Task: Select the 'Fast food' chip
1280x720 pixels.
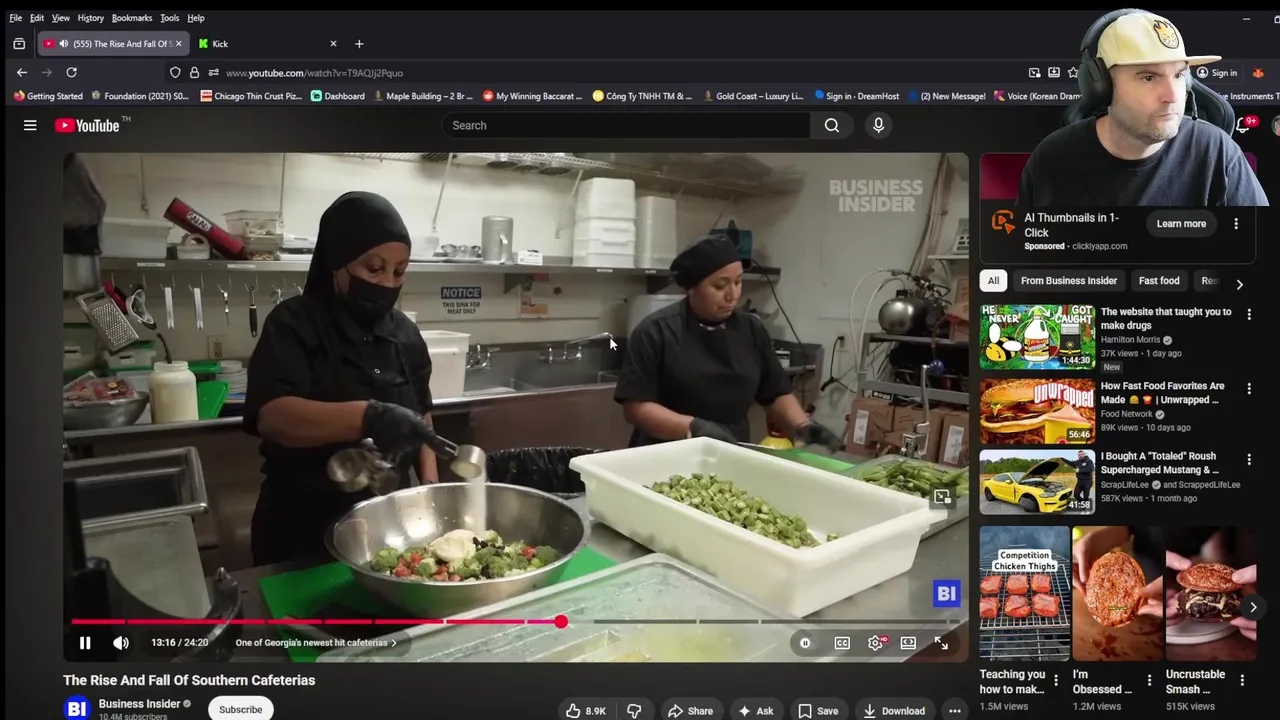Action: click(x=1159, y=281)
